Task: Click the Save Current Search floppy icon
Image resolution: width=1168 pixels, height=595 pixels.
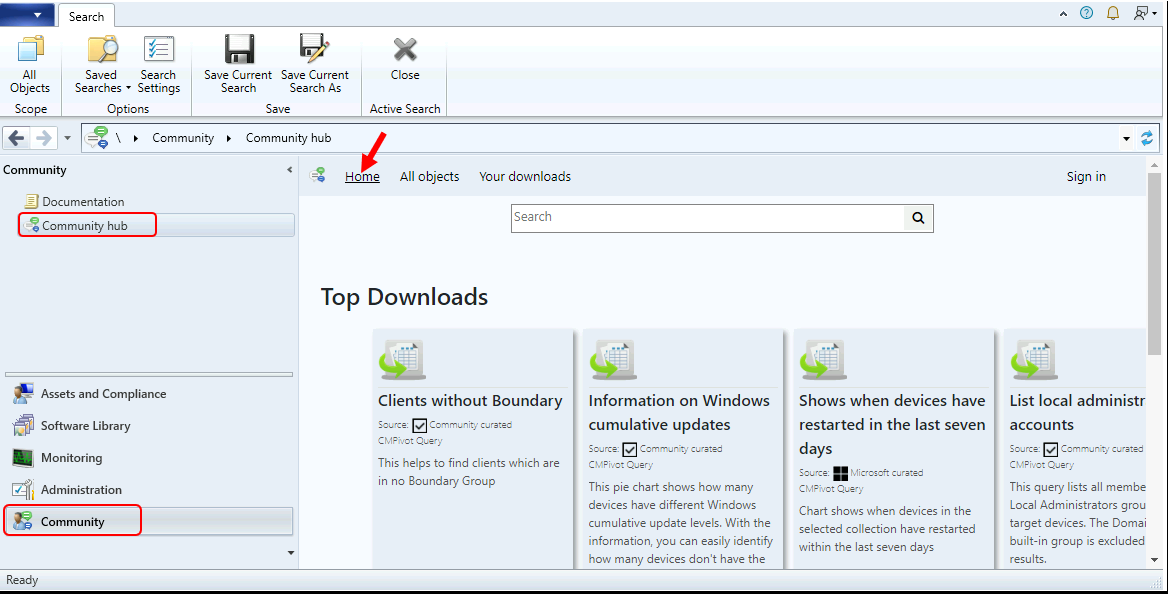Action: [x=239, y=48]
